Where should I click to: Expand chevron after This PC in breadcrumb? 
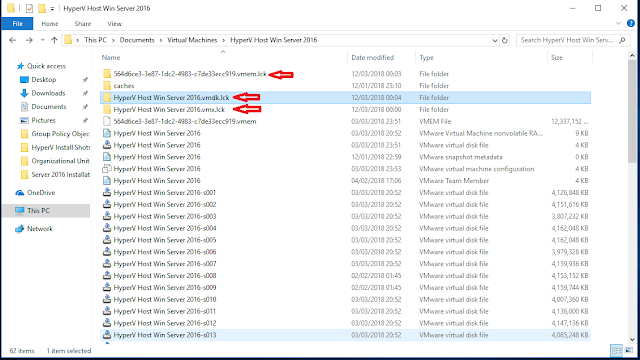coord(113,40)
